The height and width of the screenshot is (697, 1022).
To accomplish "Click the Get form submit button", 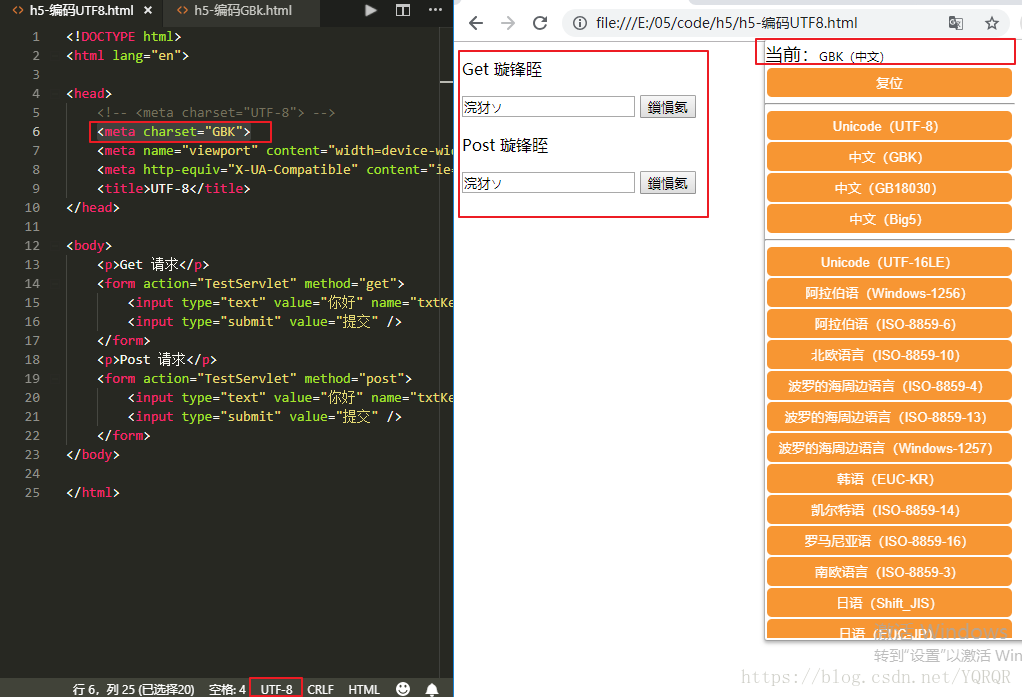I will click(x=667, y=107).
